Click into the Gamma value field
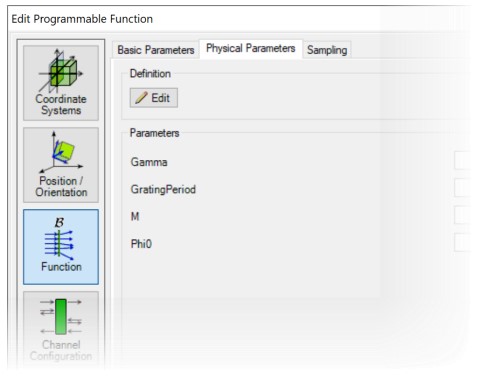The image size is (477, 377). coord(463,162)
